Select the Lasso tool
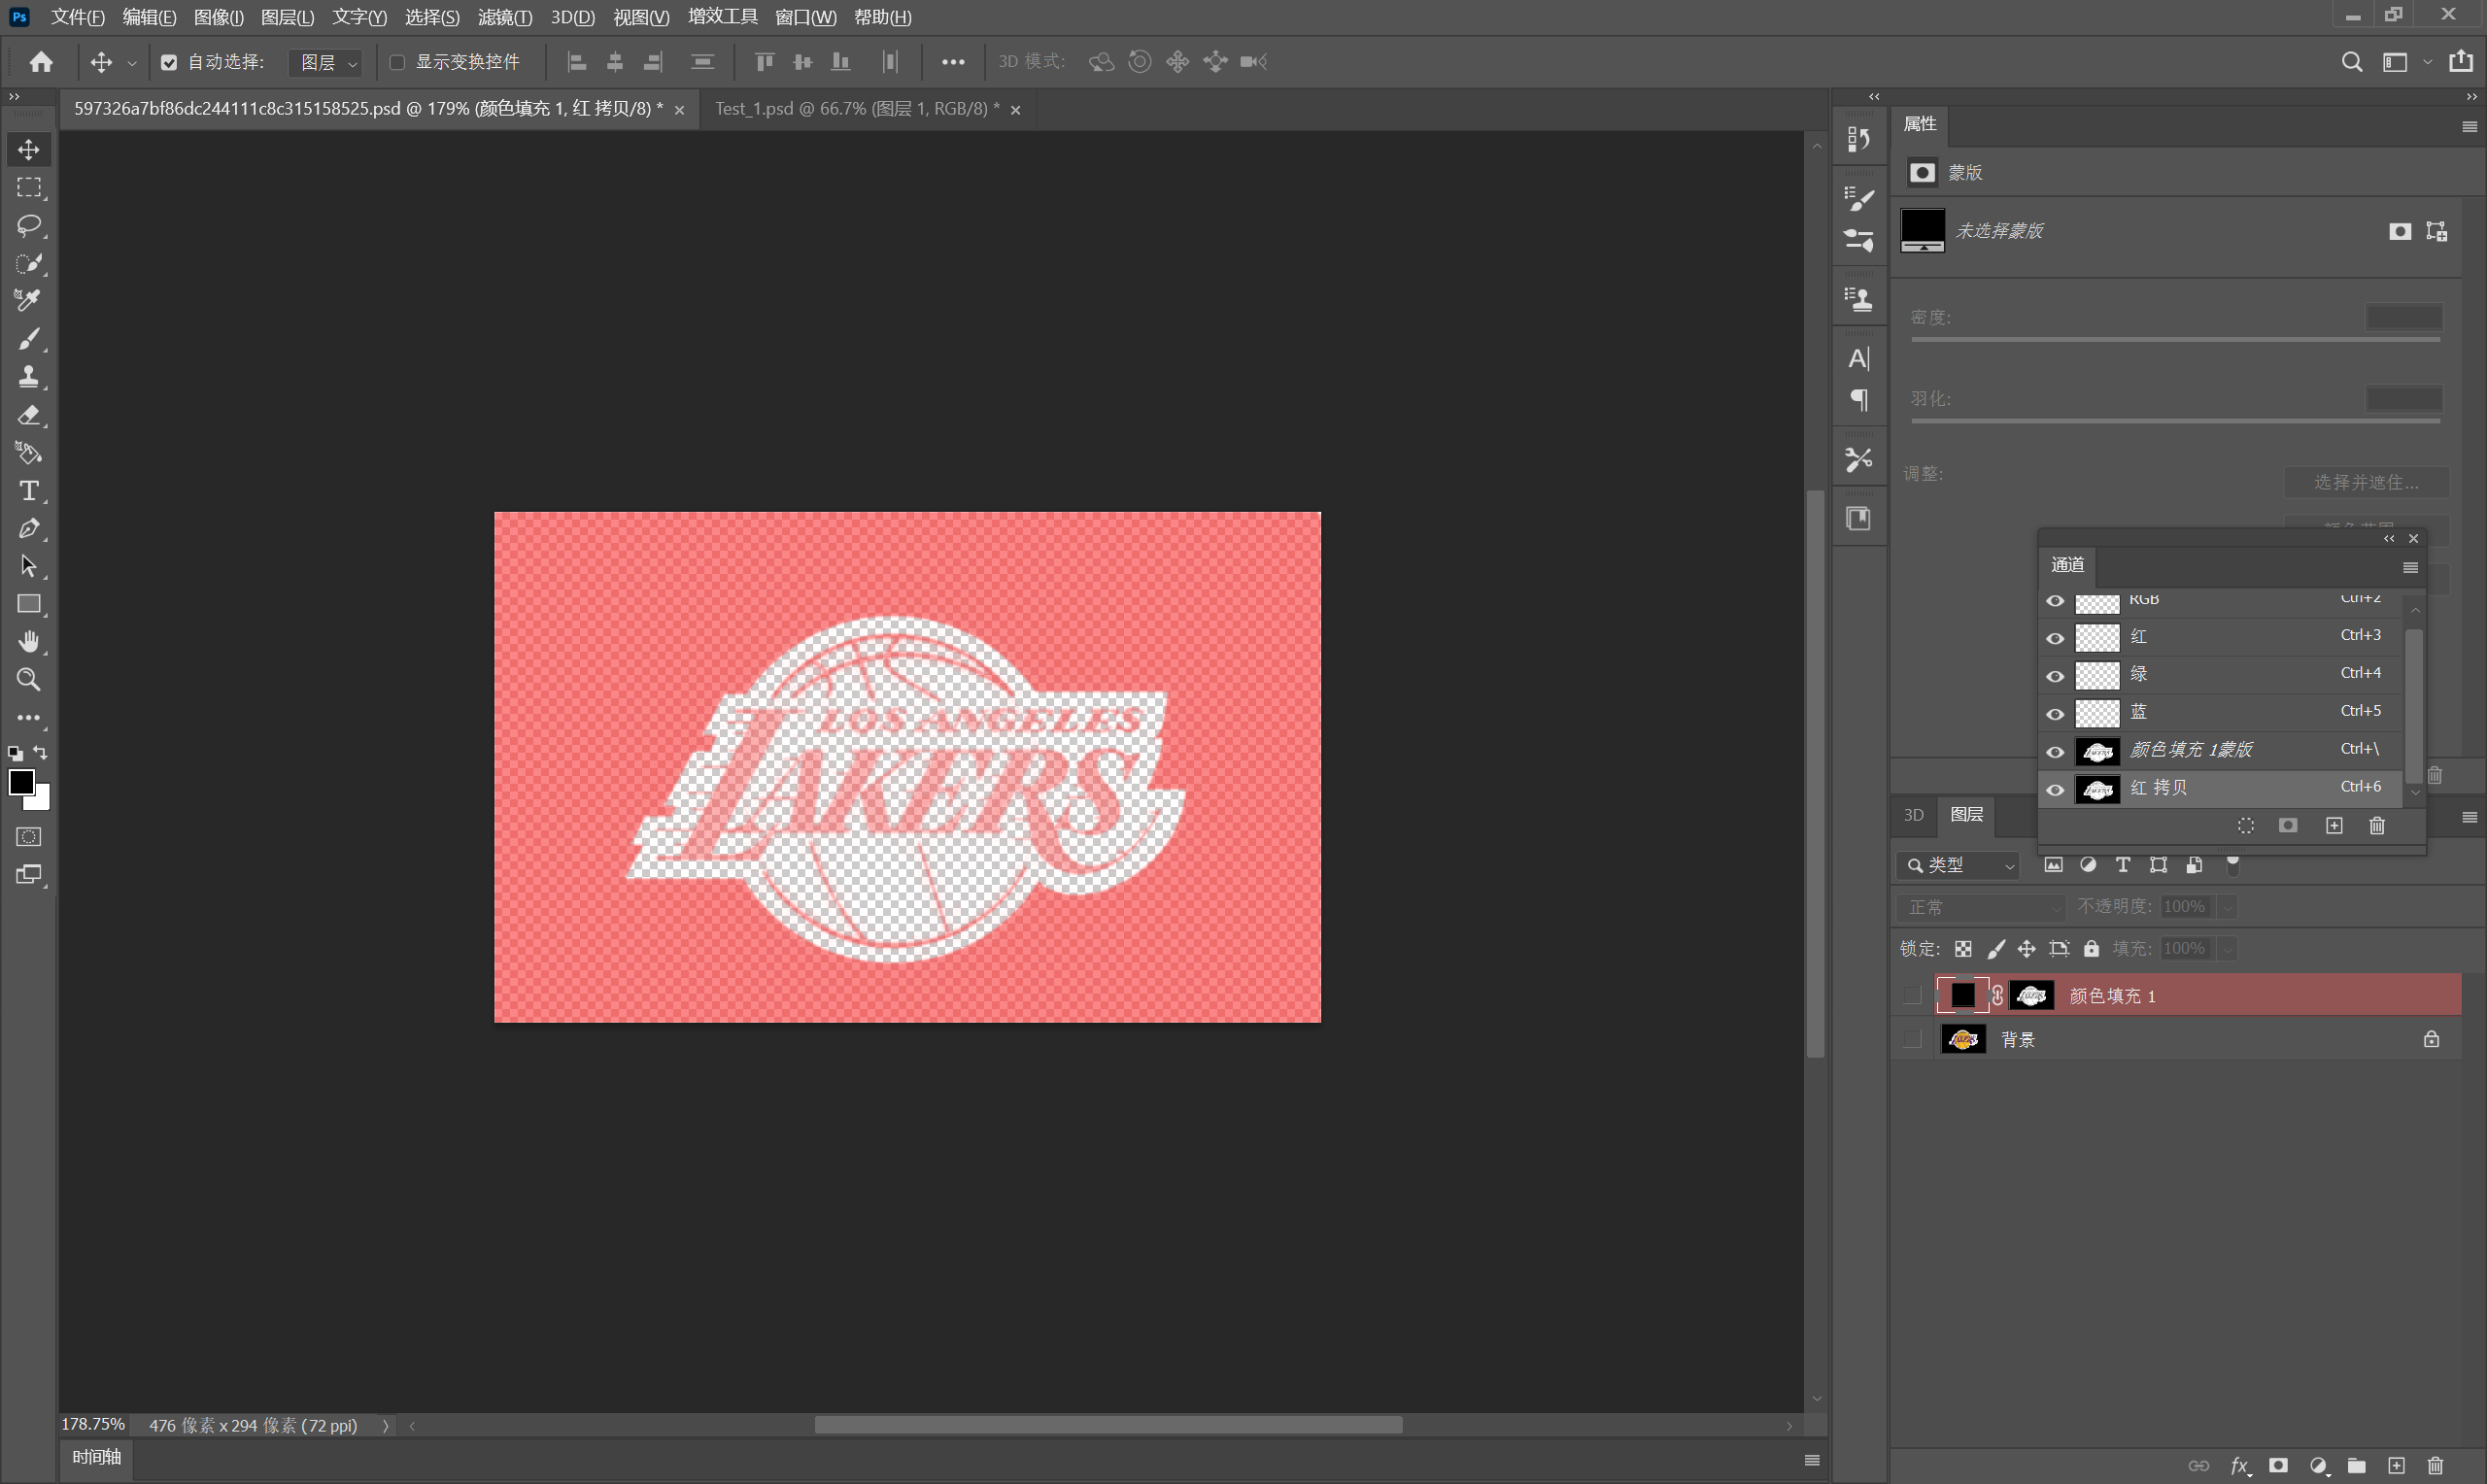The width and height of the screenshot is (2487, 1484). click(x=28, y=225)
